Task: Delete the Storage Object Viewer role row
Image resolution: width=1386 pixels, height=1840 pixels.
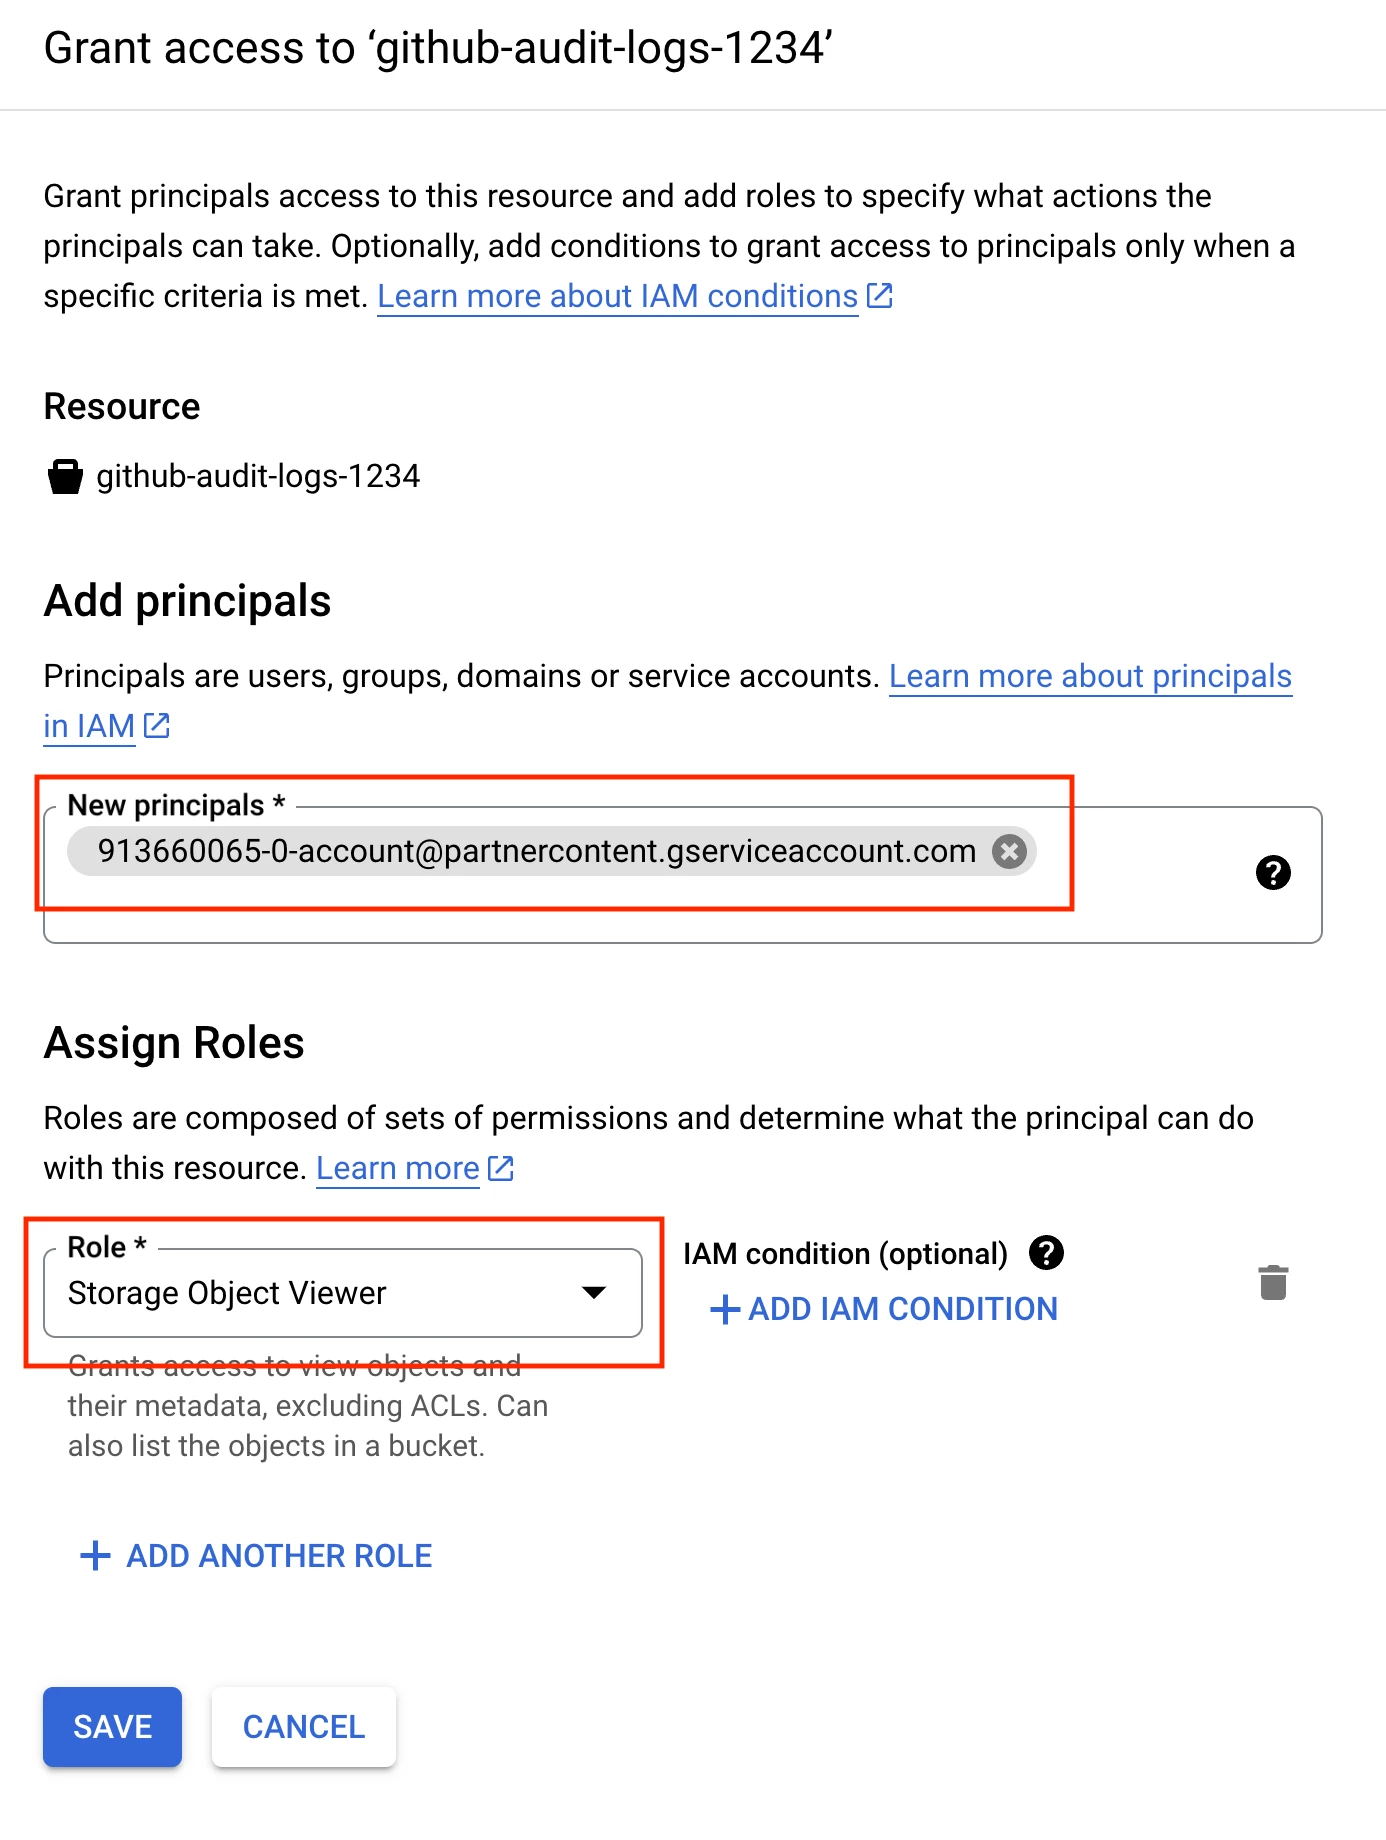Action: (1273, 1282)
